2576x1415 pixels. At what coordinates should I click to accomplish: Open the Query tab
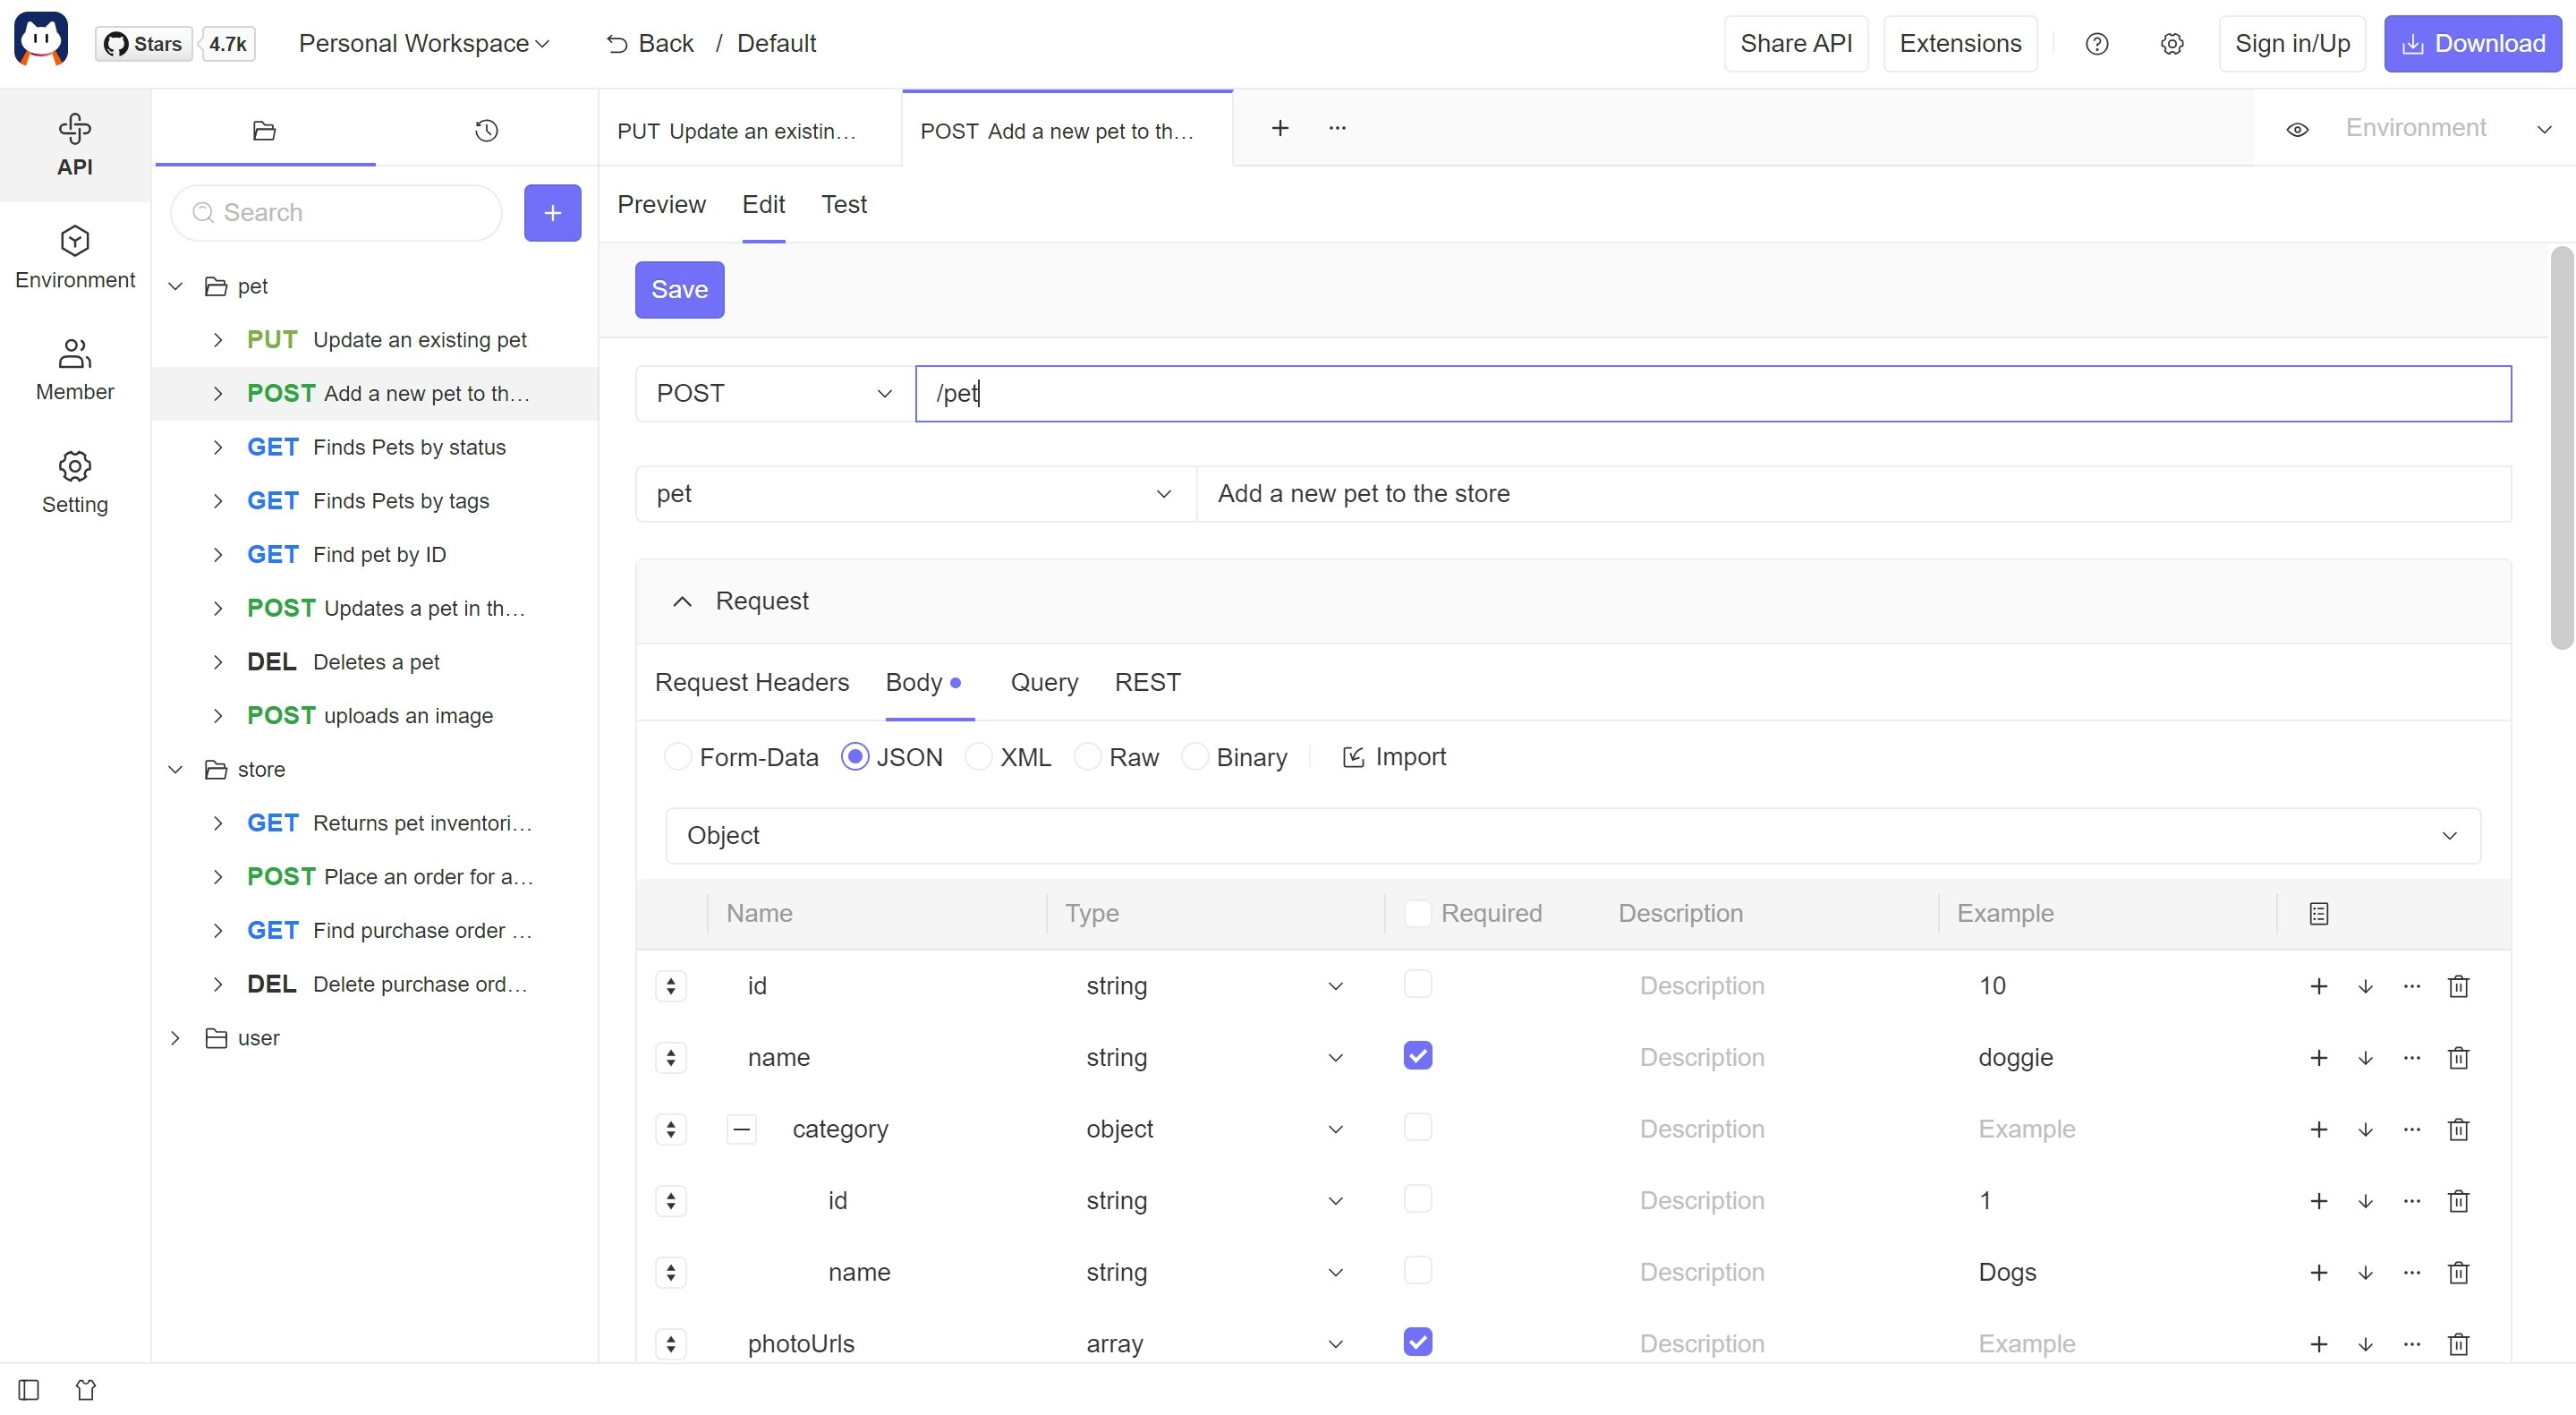tap(1044, 683)
